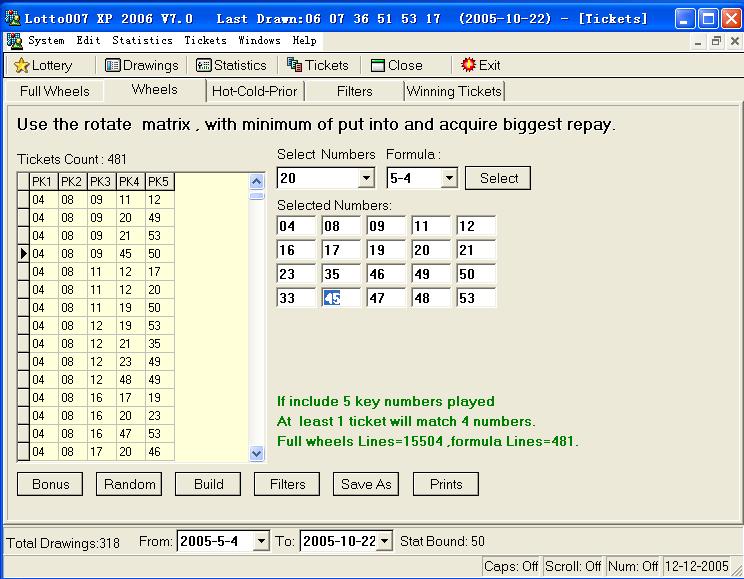Click the Prints button

(446, 484)
